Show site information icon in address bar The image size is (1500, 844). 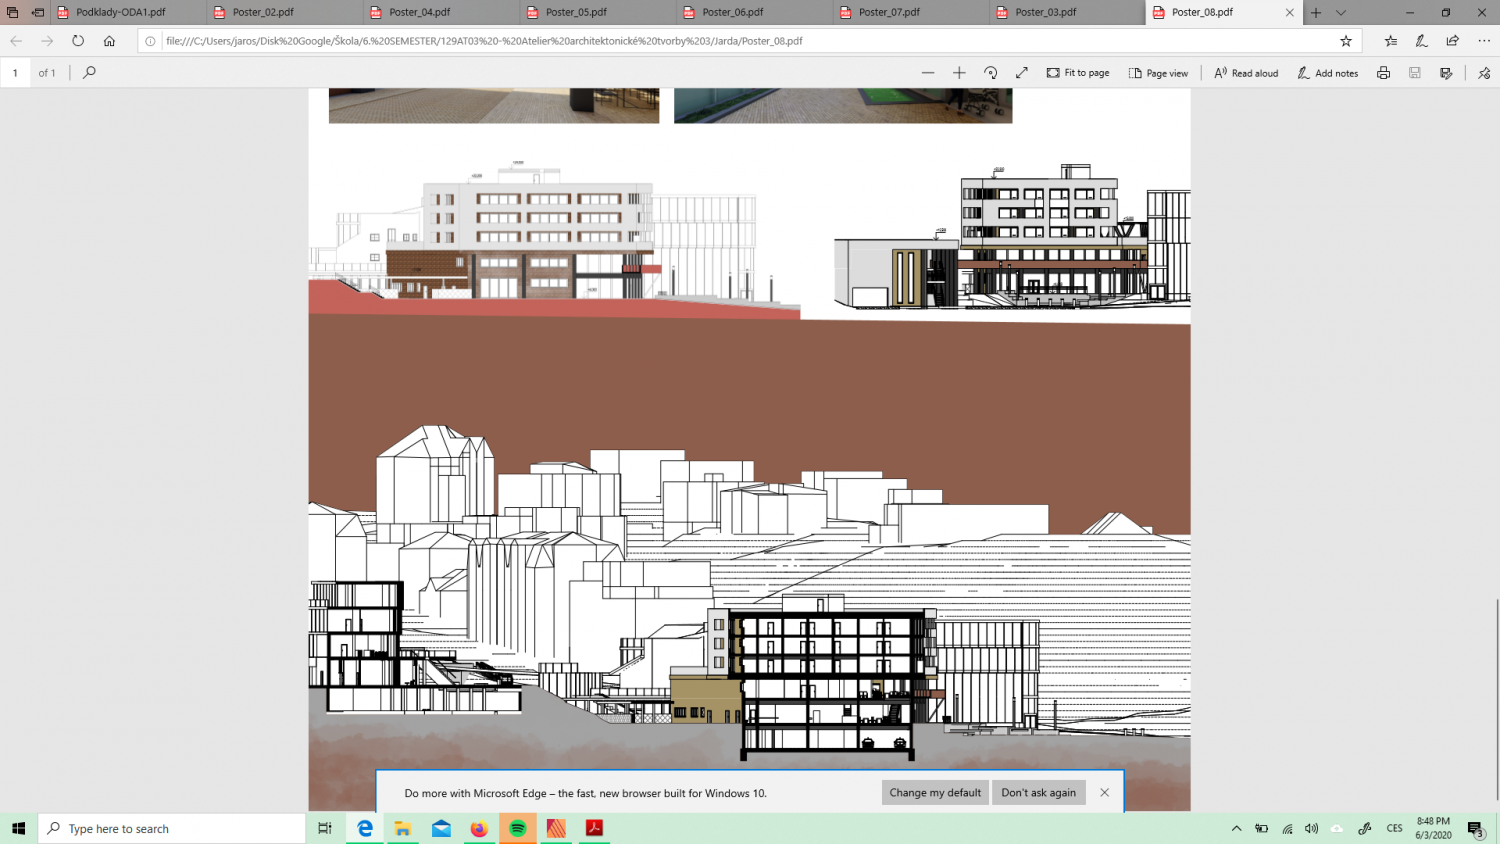pyautogui.click(x=150, y=41)
